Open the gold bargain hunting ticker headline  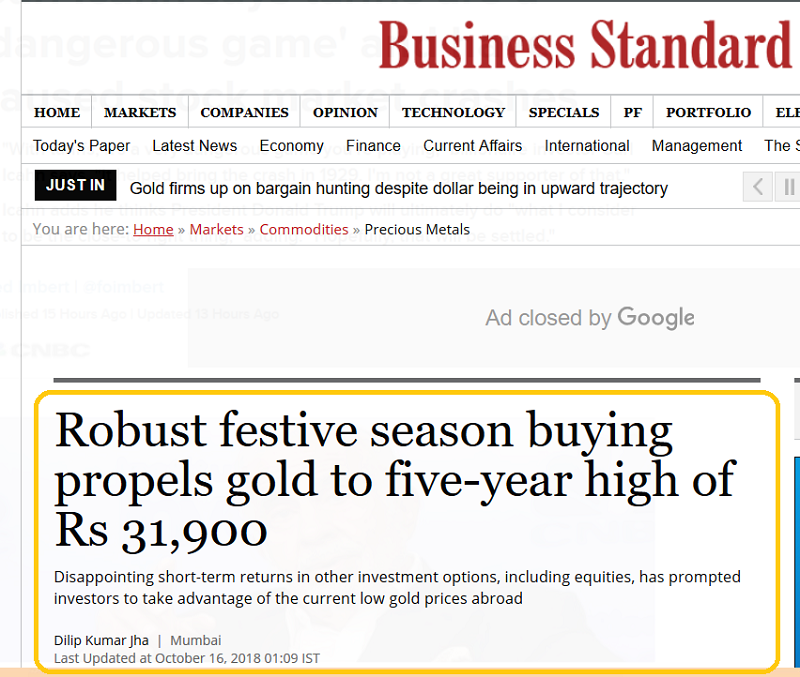point(398,188)
